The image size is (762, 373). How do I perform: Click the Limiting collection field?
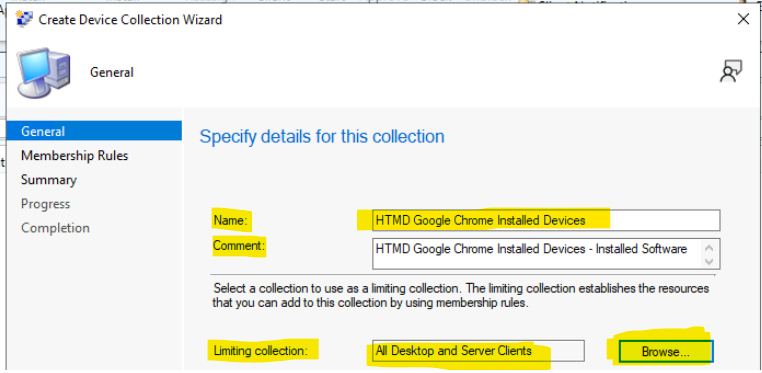478,351
